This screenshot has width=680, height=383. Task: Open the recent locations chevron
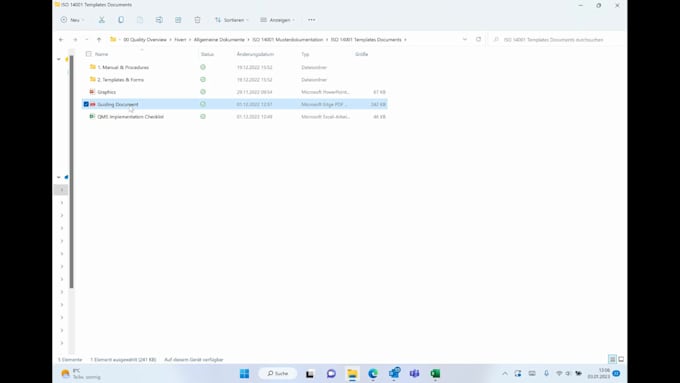pos(86,39)
